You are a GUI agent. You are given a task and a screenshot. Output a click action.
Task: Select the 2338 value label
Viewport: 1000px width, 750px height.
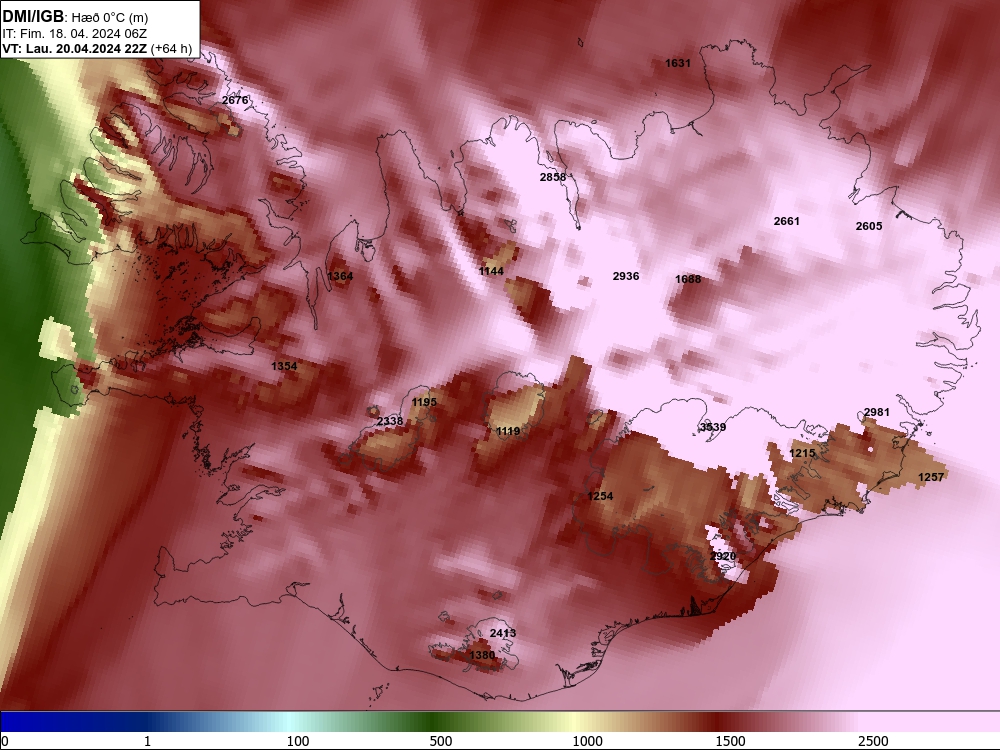[390, 422]
